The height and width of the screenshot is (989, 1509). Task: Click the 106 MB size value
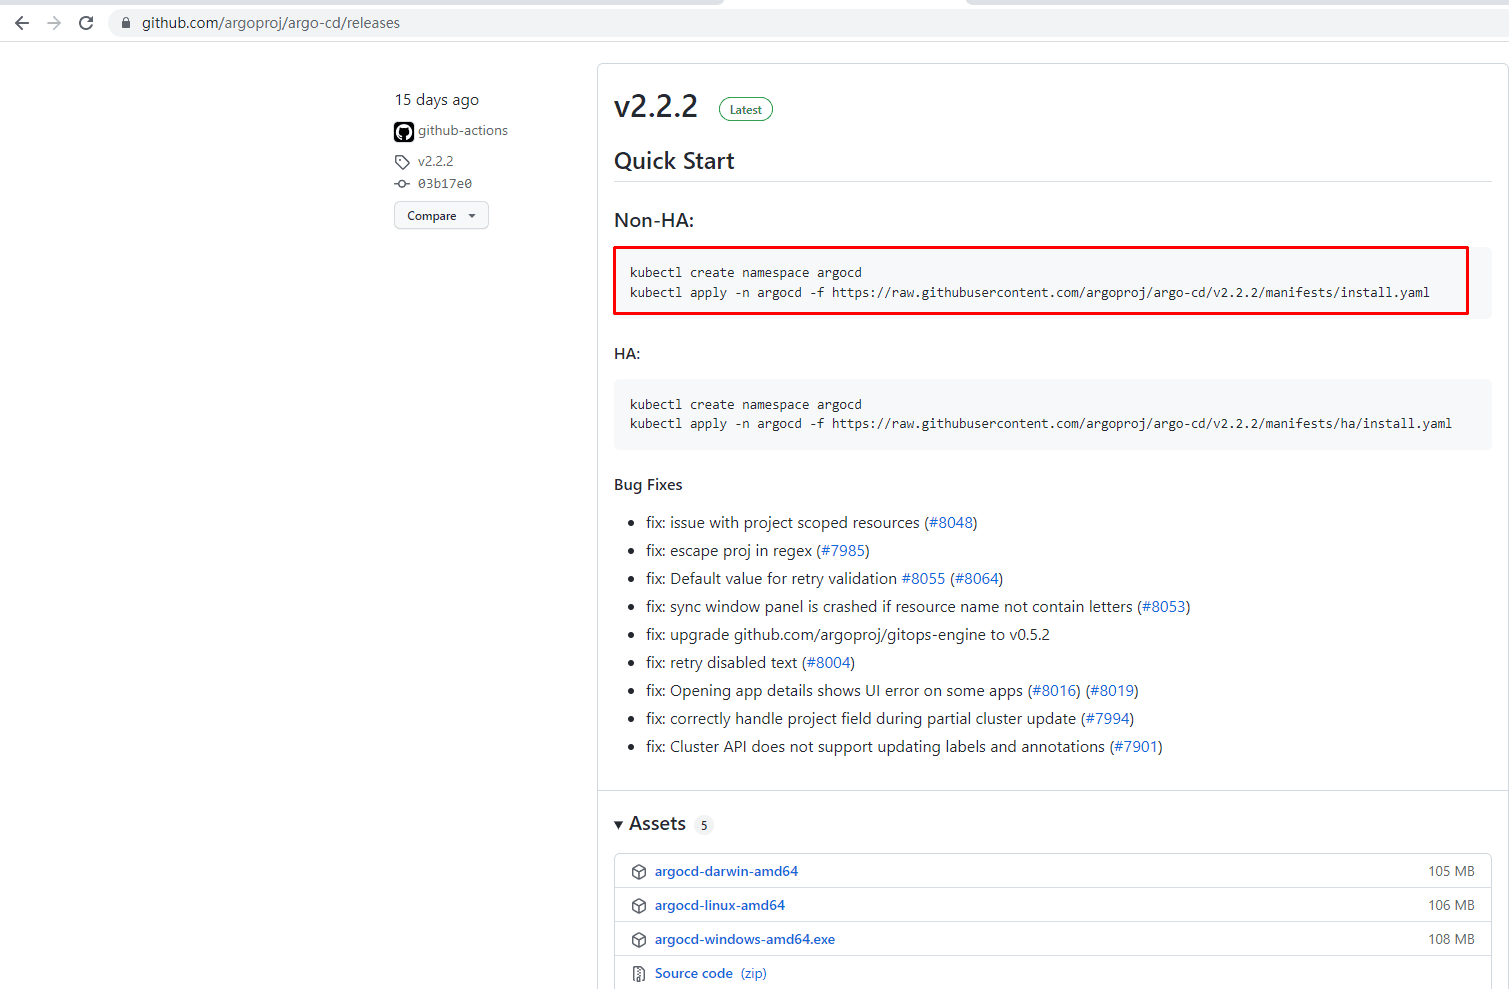coord(1451,906)
